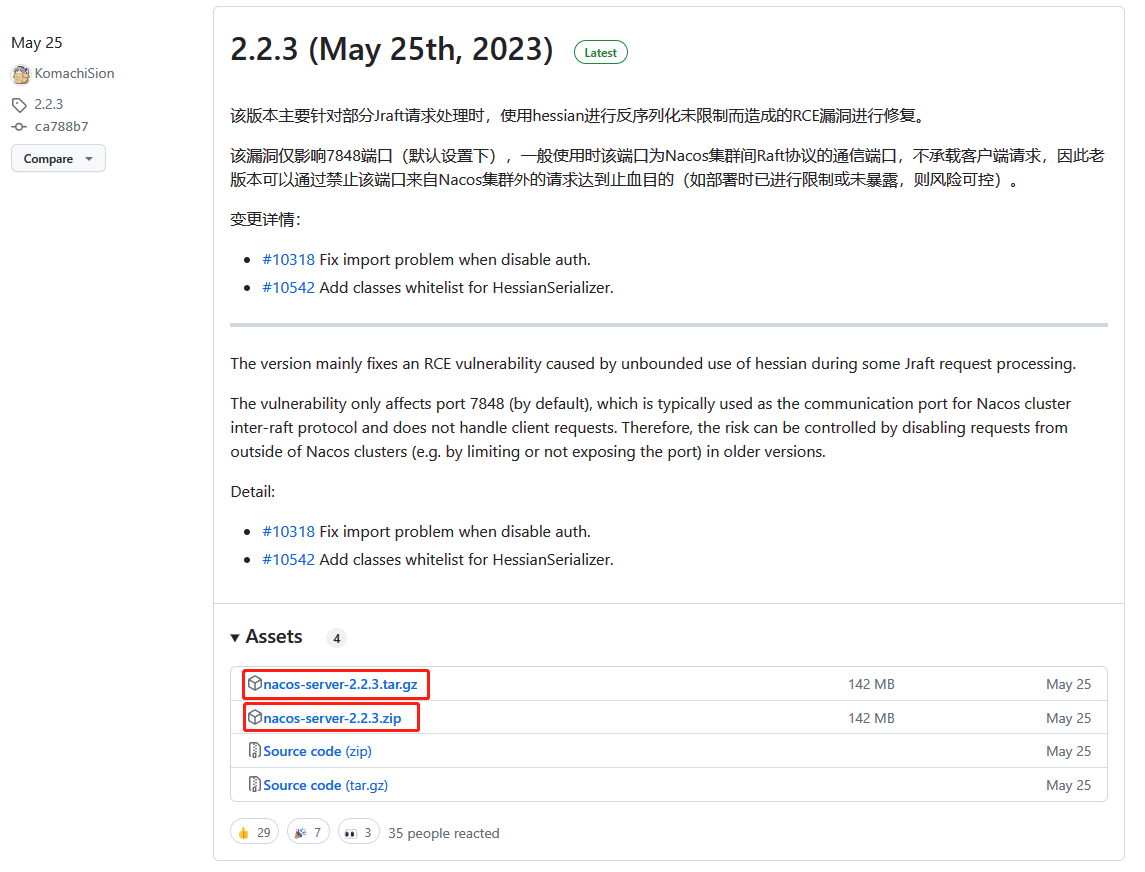Download nacos-server-2.2.3.tar.gz
This screenshot has height=872, width=1145.
tap(340, 684)
